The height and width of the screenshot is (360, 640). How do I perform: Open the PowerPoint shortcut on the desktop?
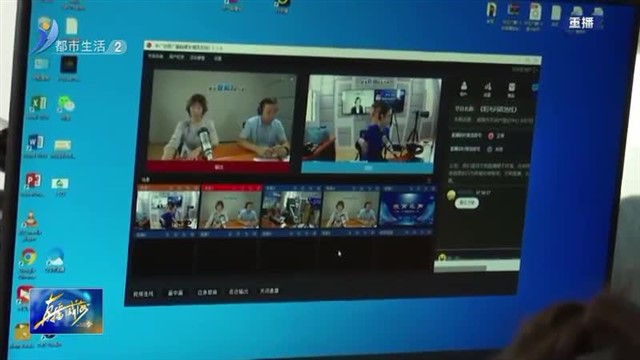(x=33, y=180)
